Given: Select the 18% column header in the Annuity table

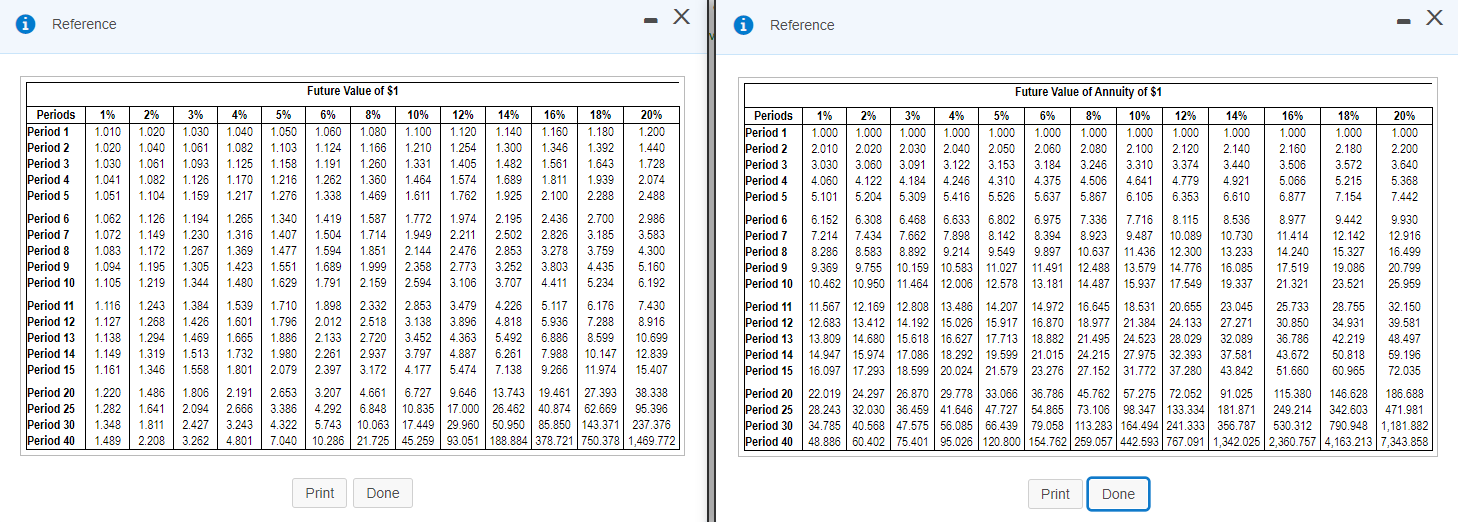Looking at the screenshot, I should (1349, 116).
